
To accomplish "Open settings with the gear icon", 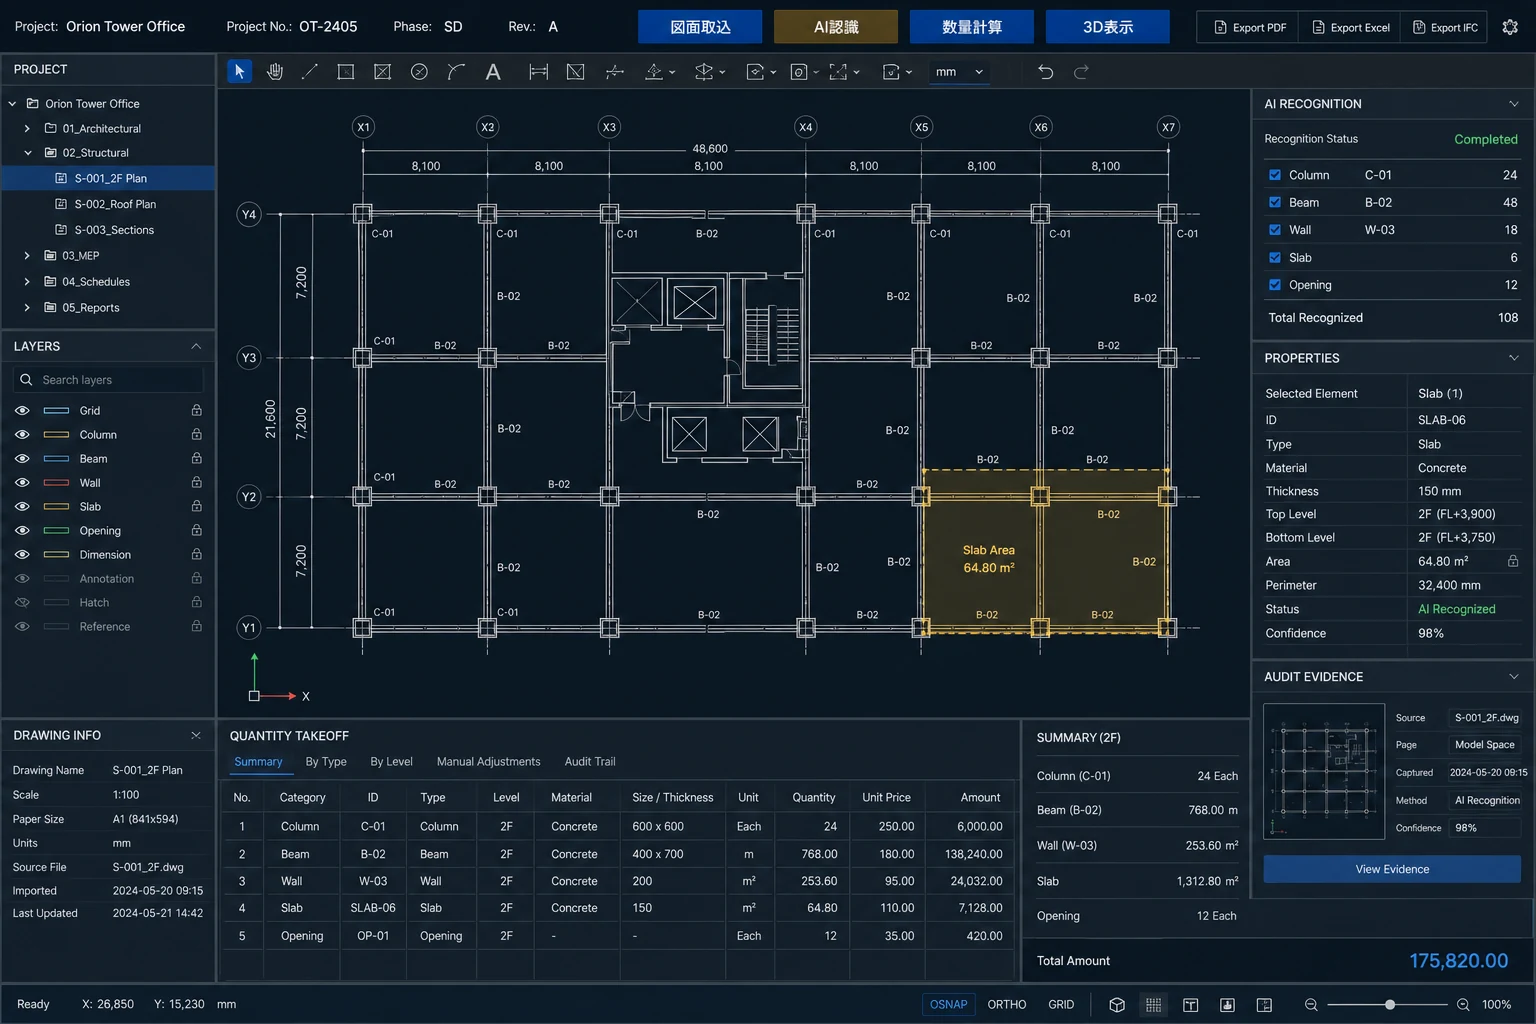I will tap(1510, 27).
